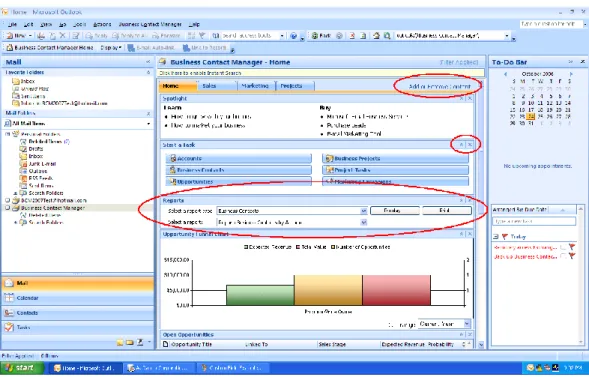589x377 pixels.
Task: Click the Tasks navigation button
Action: pyautogui.click(x=78, y=328)
